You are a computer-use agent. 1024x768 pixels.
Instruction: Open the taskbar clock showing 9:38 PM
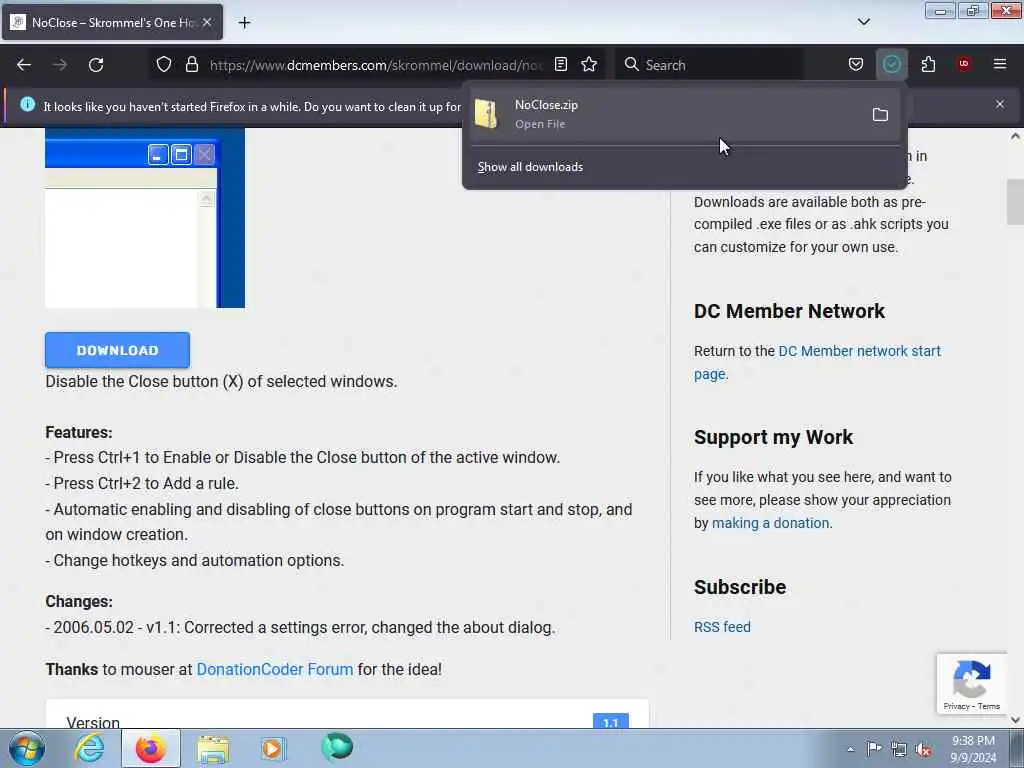(973, 749)
